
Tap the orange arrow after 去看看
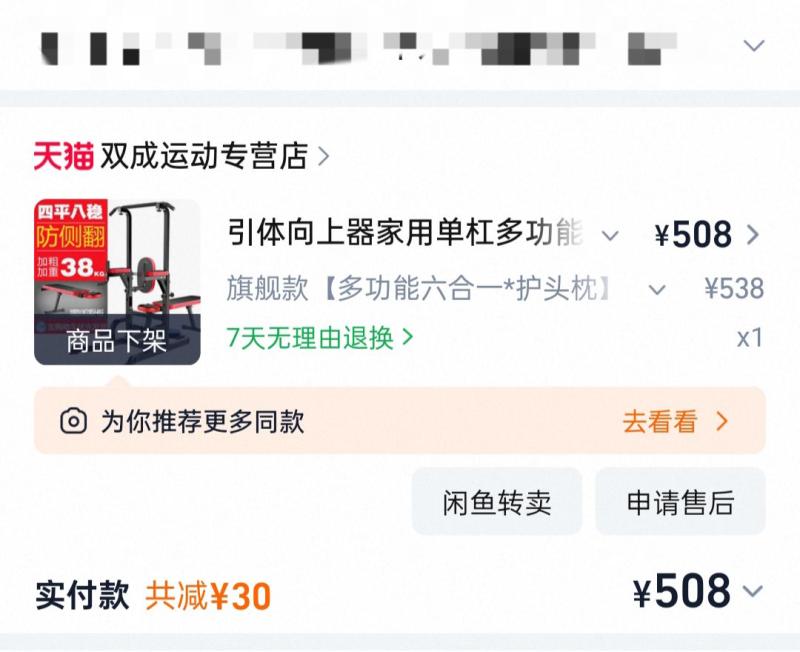(722, 421)
